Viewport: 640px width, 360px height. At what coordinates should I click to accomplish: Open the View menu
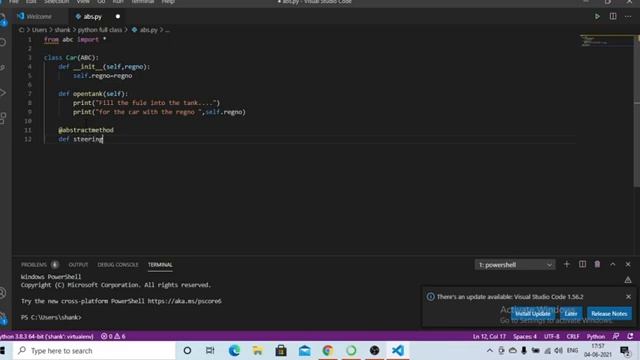83,2
